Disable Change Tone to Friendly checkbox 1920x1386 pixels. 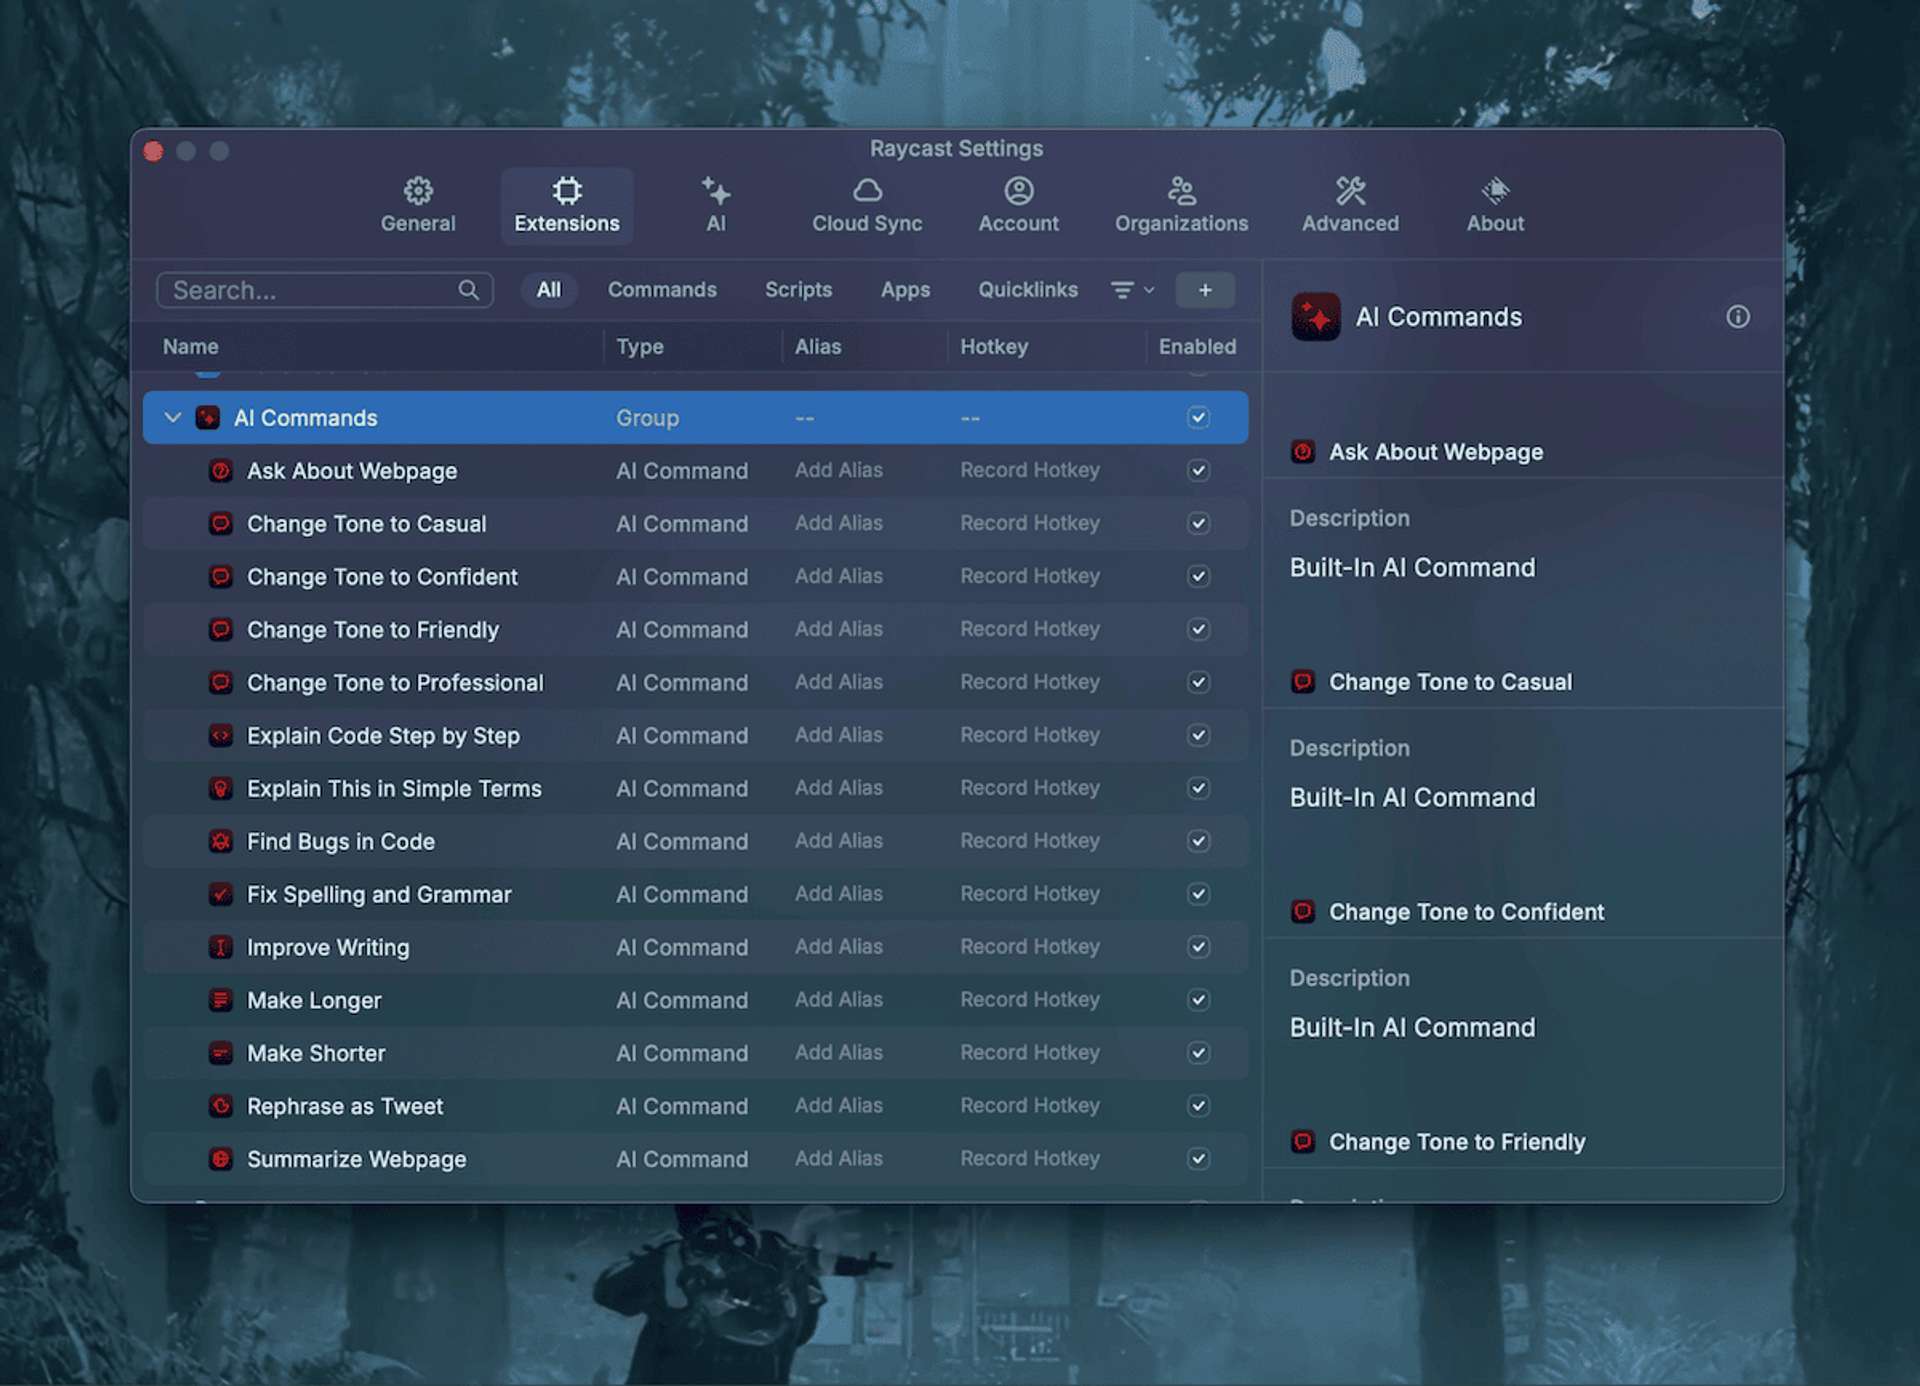click(x=1198, y=629)
